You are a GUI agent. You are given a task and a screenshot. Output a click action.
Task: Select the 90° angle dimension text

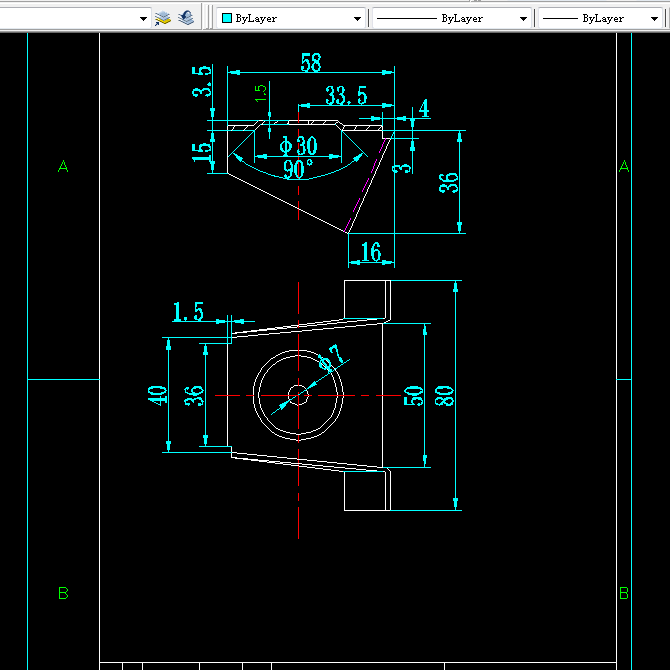point(298,169)
